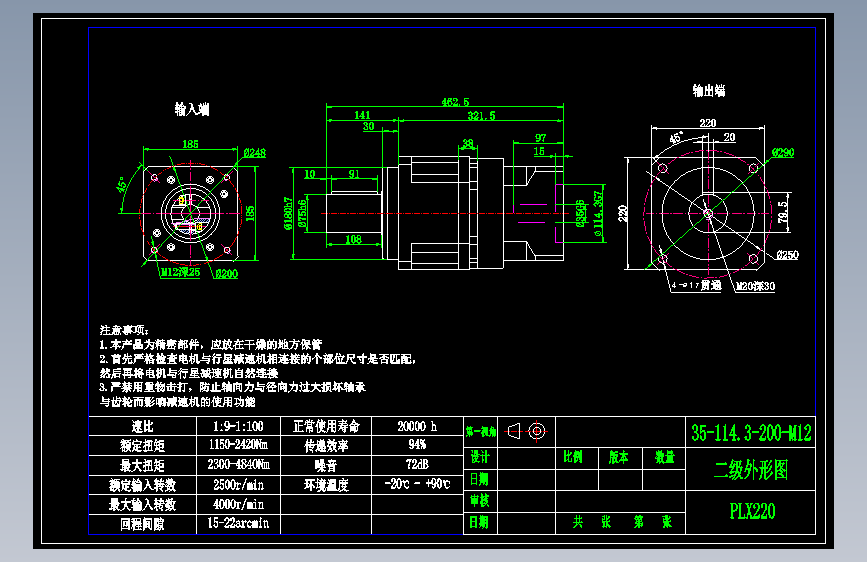Select the 输出端 view label
Viewport: 867px width, 562px height.
coord(709,90)
